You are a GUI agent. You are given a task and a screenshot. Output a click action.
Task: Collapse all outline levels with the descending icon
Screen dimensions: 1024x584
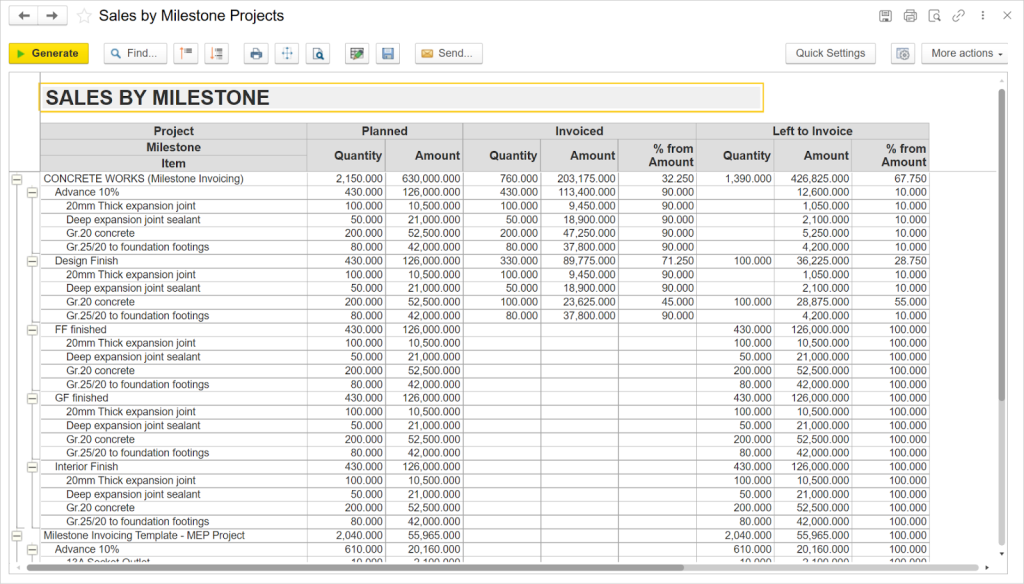click(x=216, y=53)
